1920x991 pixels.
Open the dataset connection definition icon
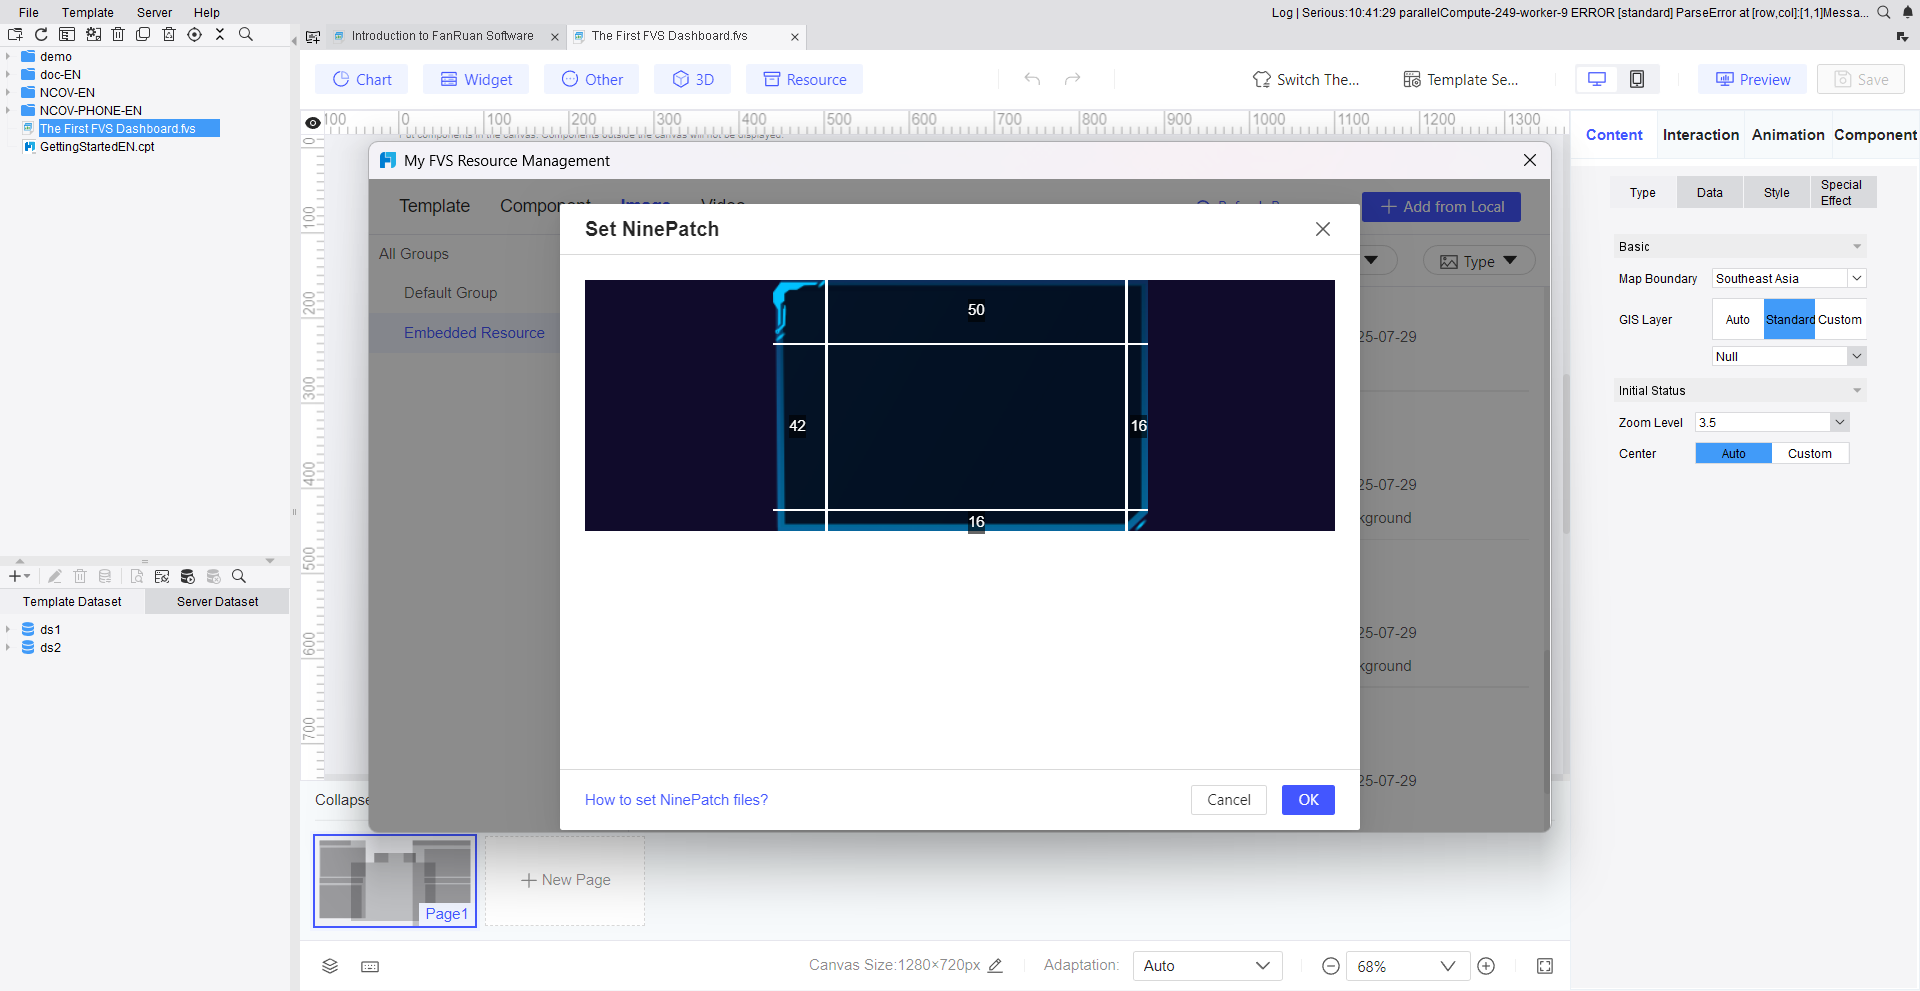[x=162, y=576]
